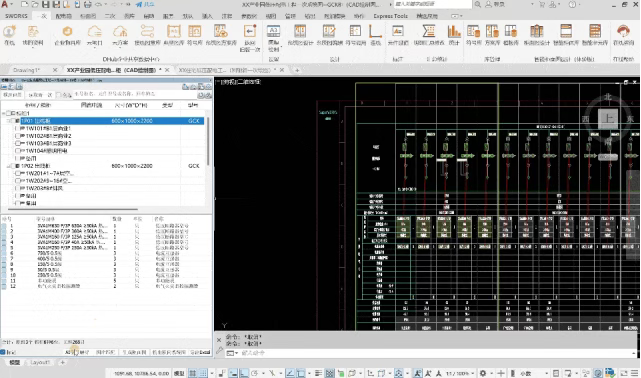Click the model tab at bottom left
The image size is (641, 378).
(x=15, y=362)
